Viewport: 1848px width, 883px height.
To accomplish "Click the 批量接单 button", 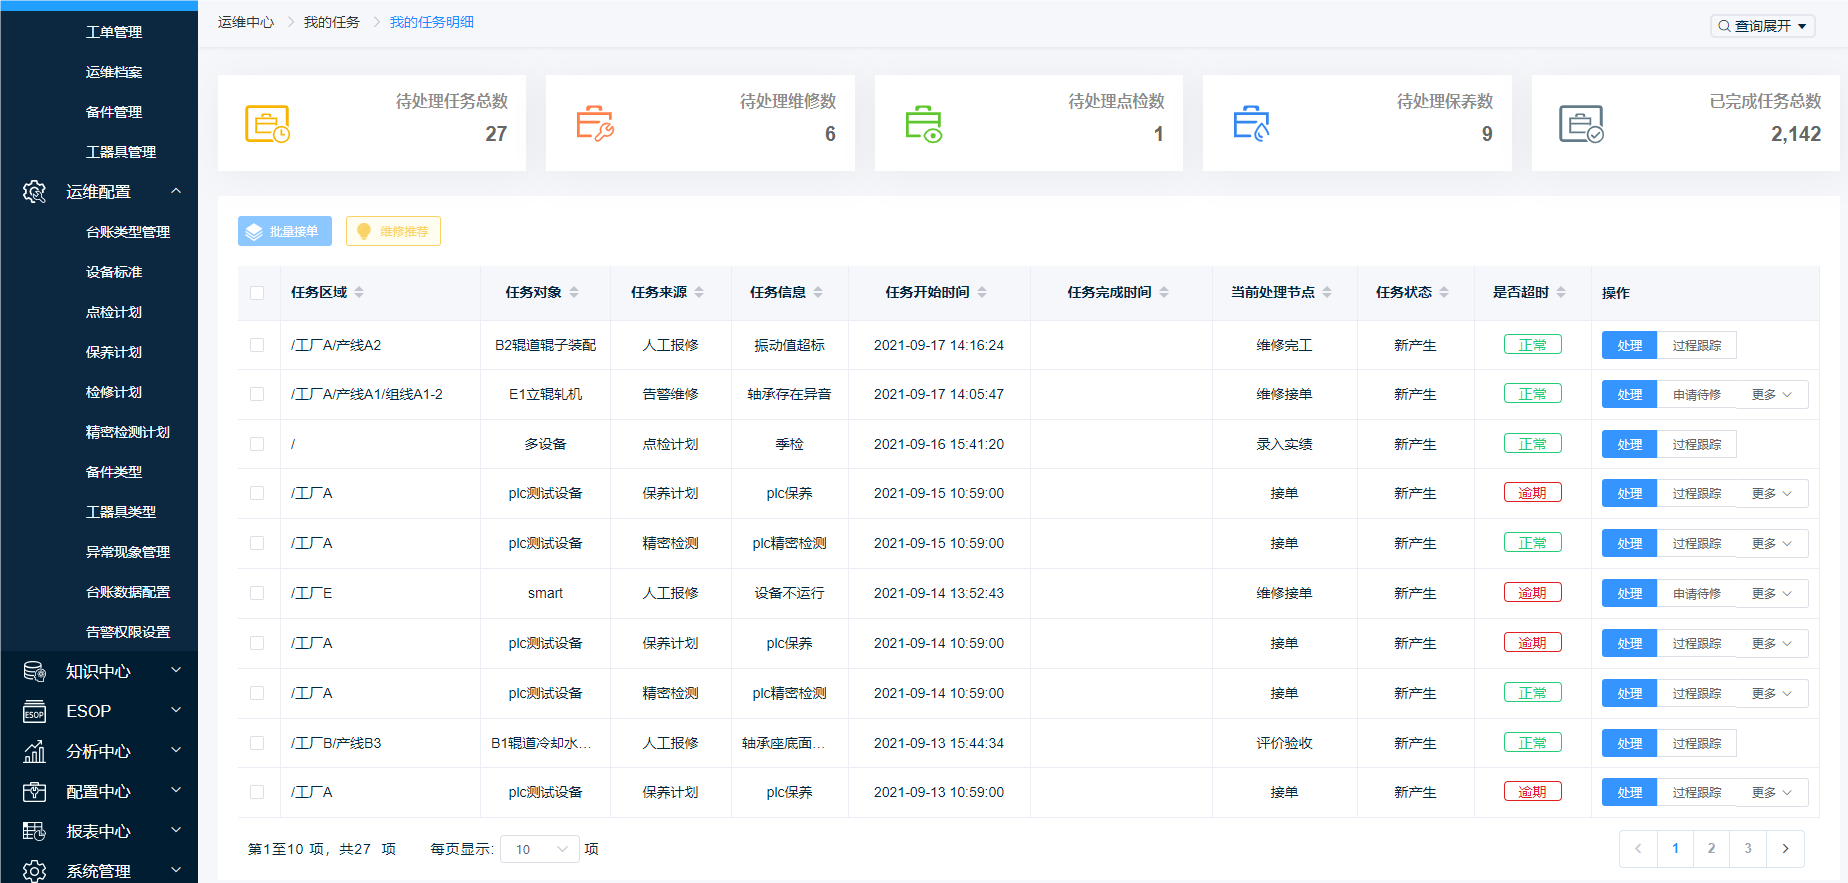I will click(x=285, y=231).
